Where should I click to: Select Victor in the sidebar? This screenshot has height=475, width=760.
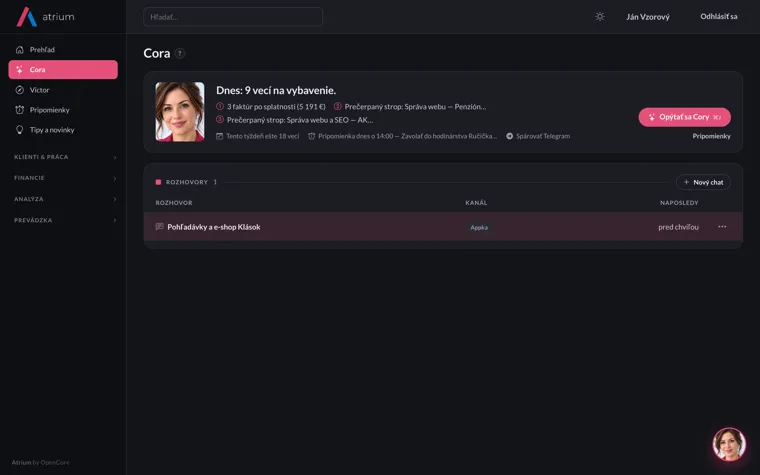tap(63, 90)
